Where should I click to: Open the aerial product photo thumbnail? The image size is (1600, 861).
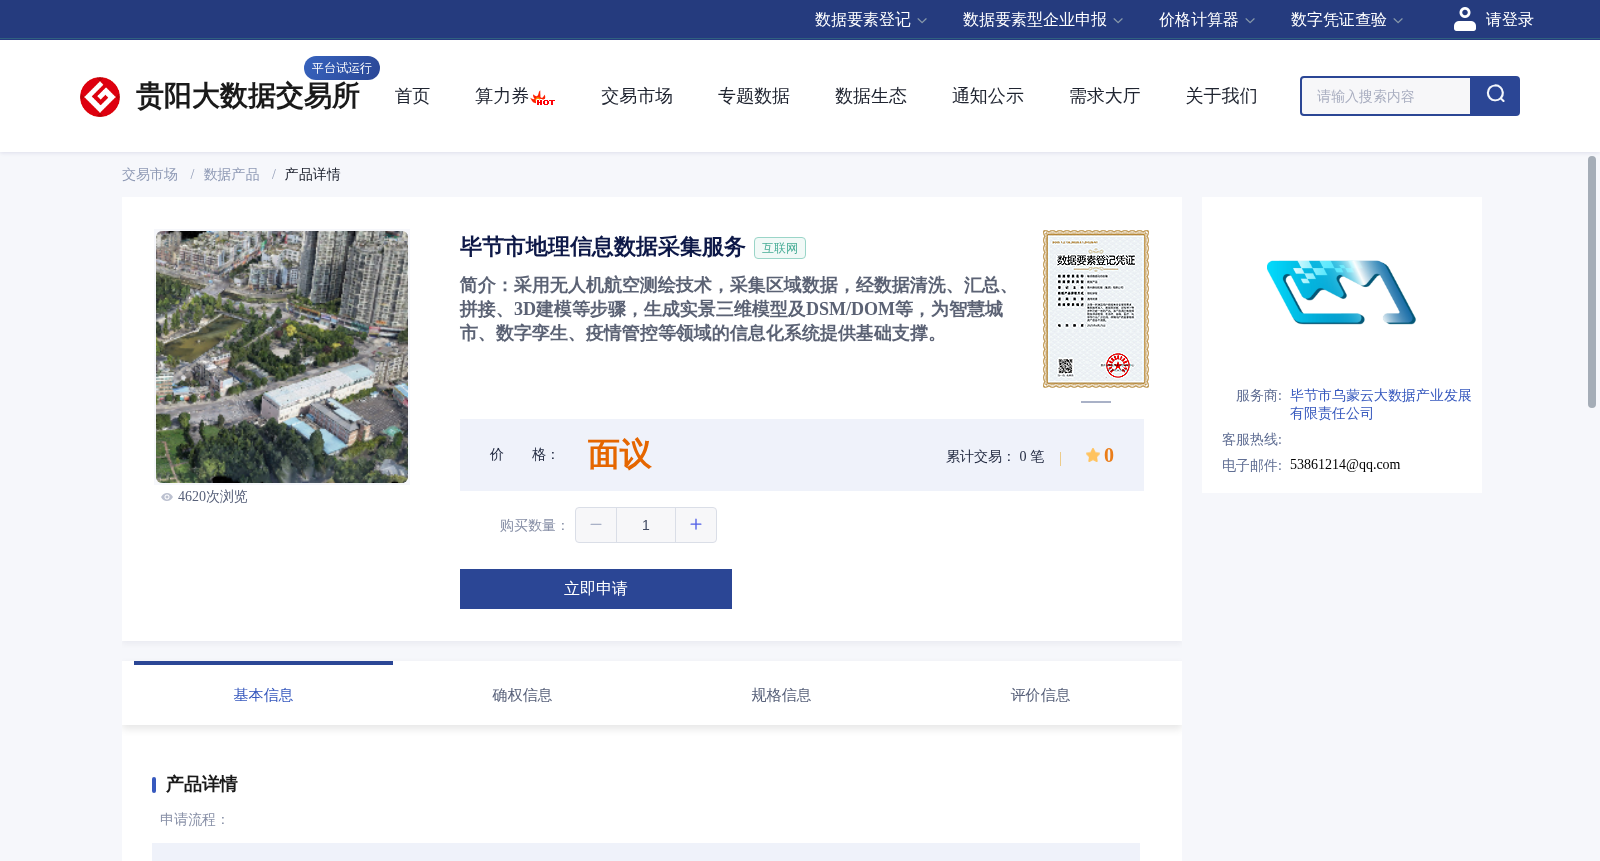click(282, 357)
